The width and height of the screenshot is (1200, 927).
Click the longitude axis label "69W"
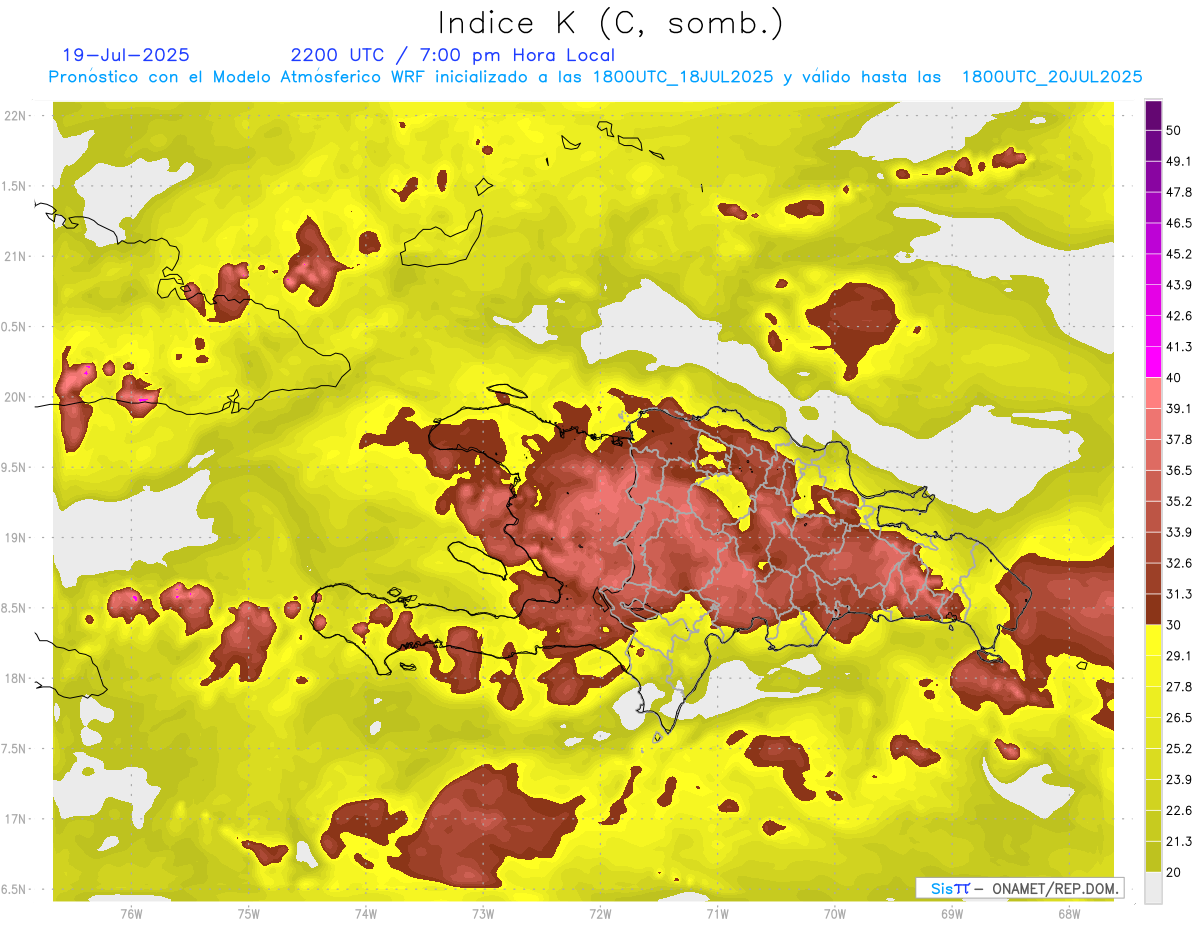[952, 914]
